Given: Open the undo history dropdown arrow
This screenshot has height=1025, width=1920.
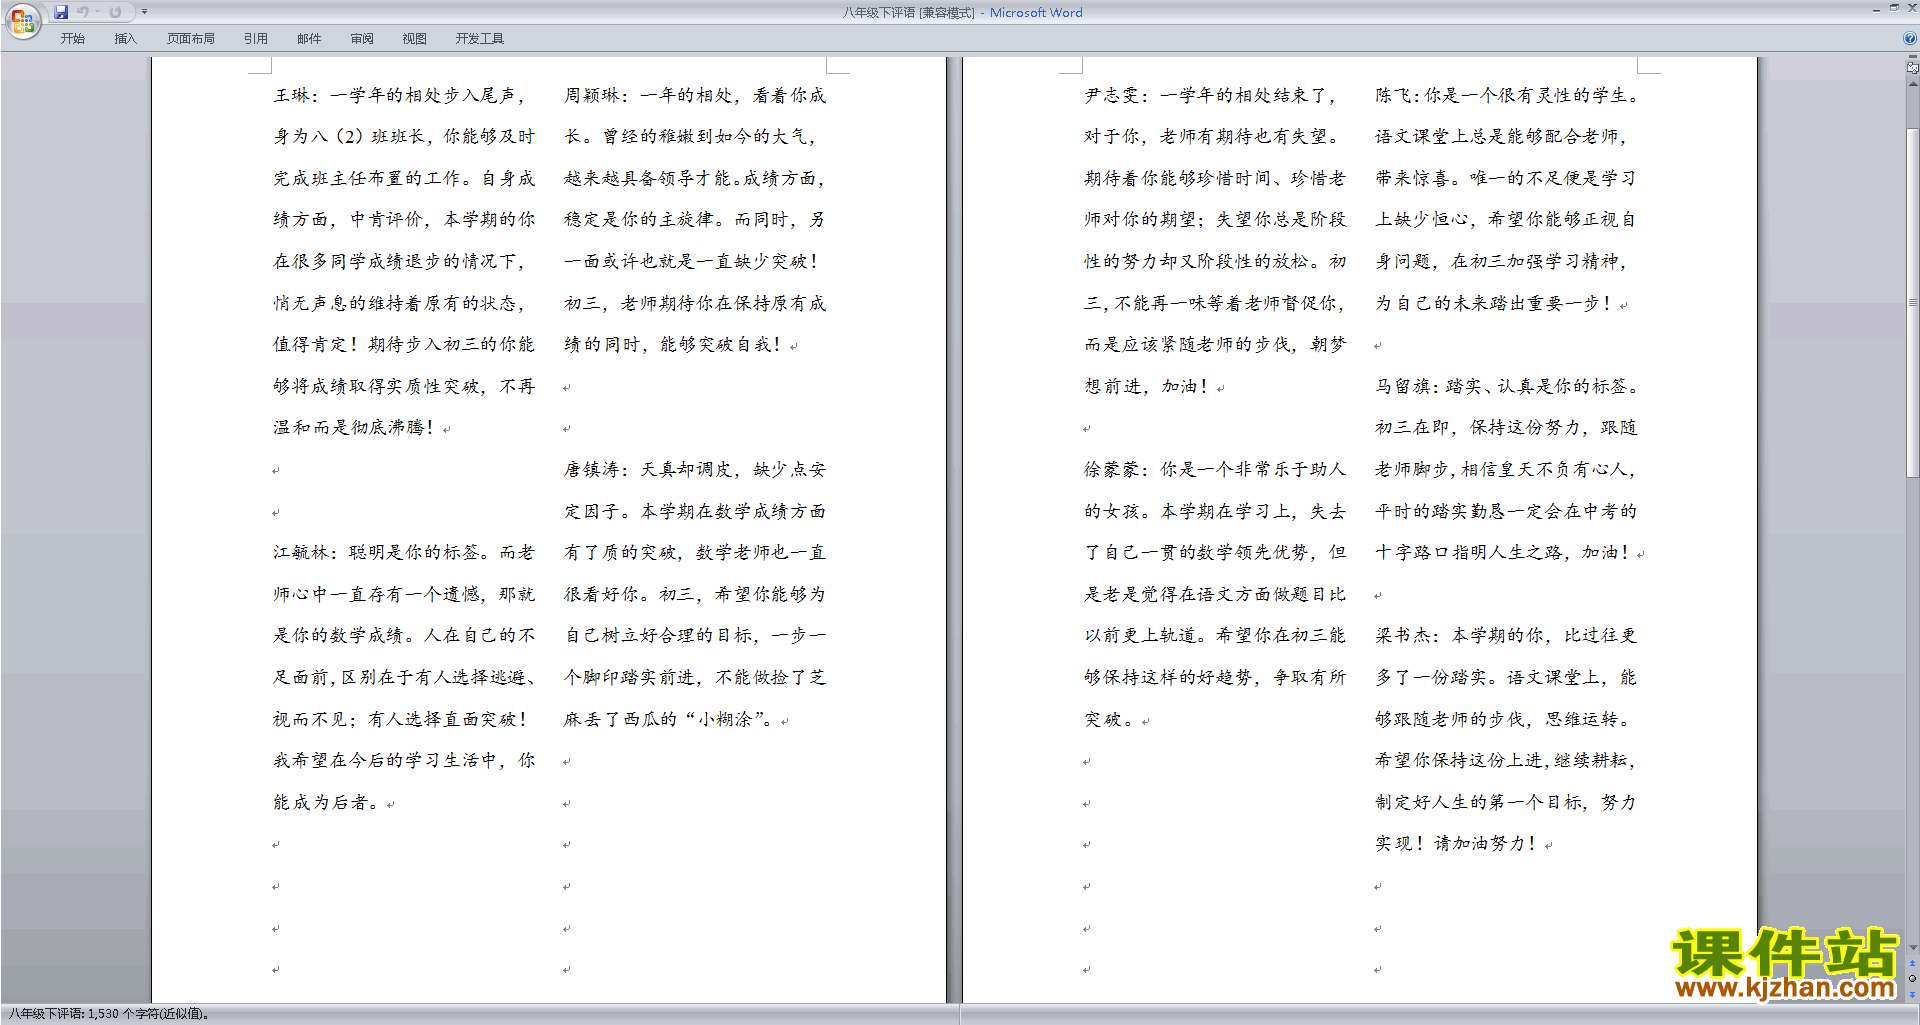Looking at the screenshot, I should pos(98,12).
